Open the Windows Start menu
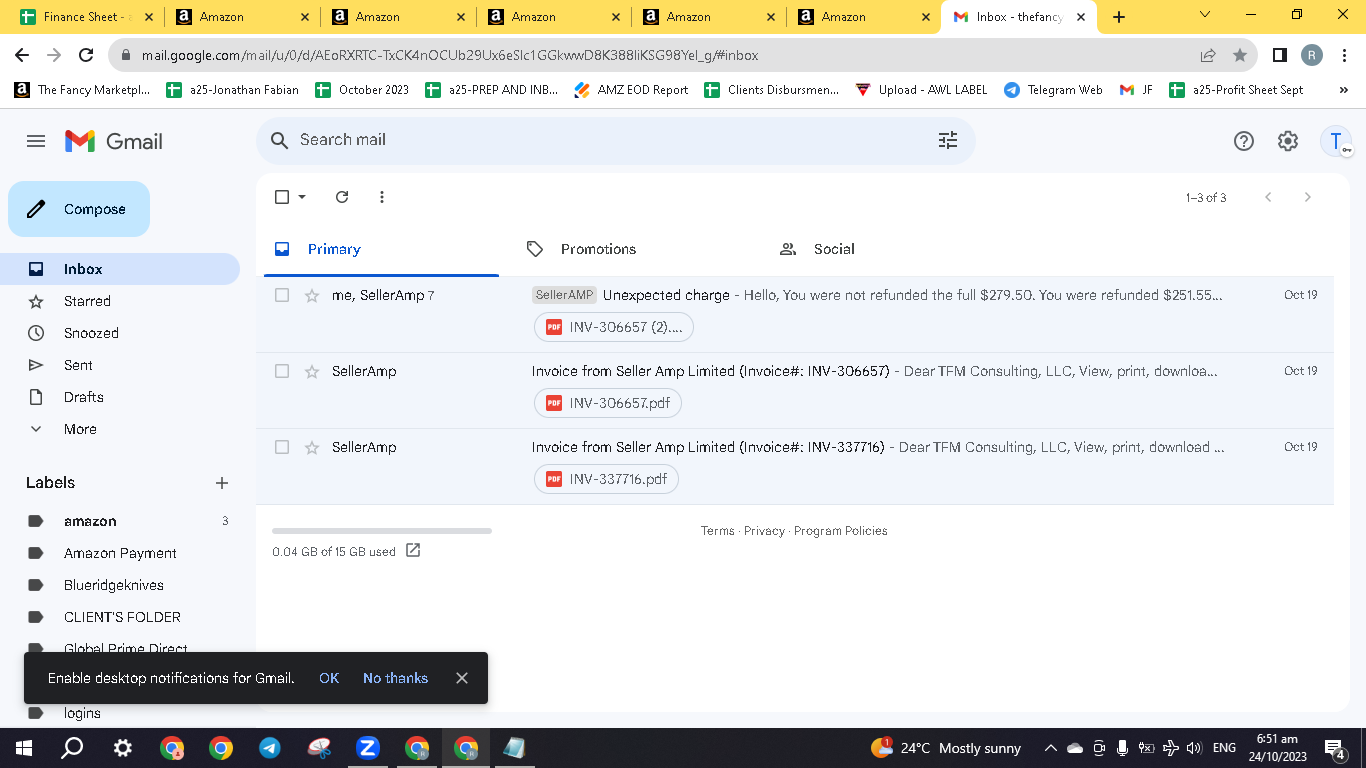Screen dimensions: 1366x768 [x=23, y=748]
